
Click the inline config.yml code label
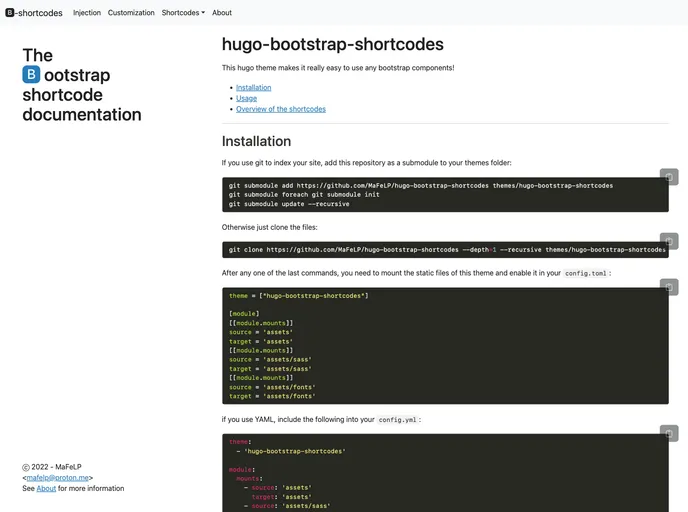(398, 420)
